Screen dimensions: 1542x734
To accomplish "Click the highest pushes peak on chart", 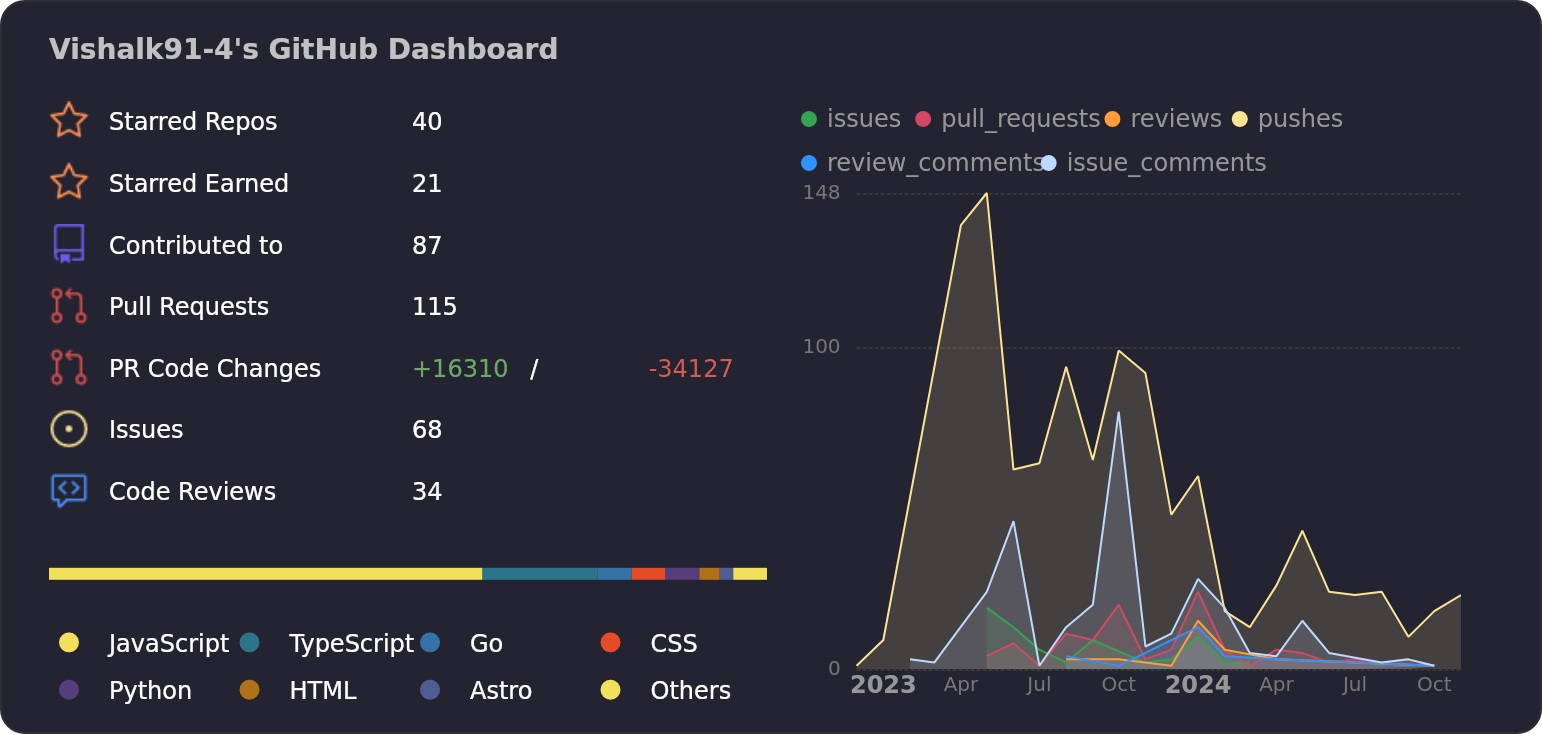I will pos(987,194).
